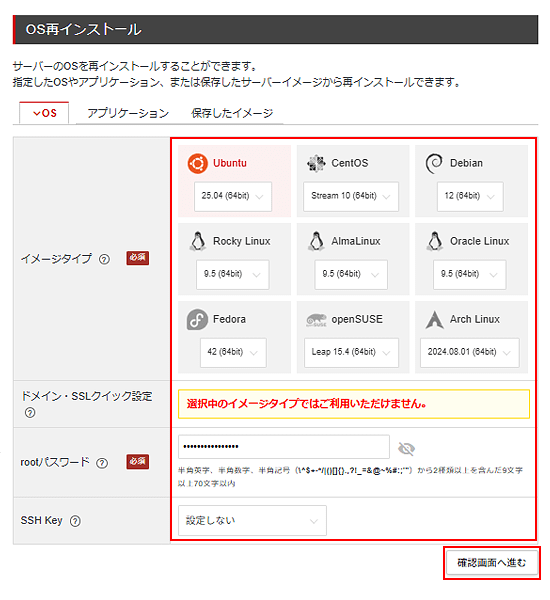This screenshot has width=550, height=600.
Task: Select the Rocky Linux penguin icon
Action: (198, 241)
